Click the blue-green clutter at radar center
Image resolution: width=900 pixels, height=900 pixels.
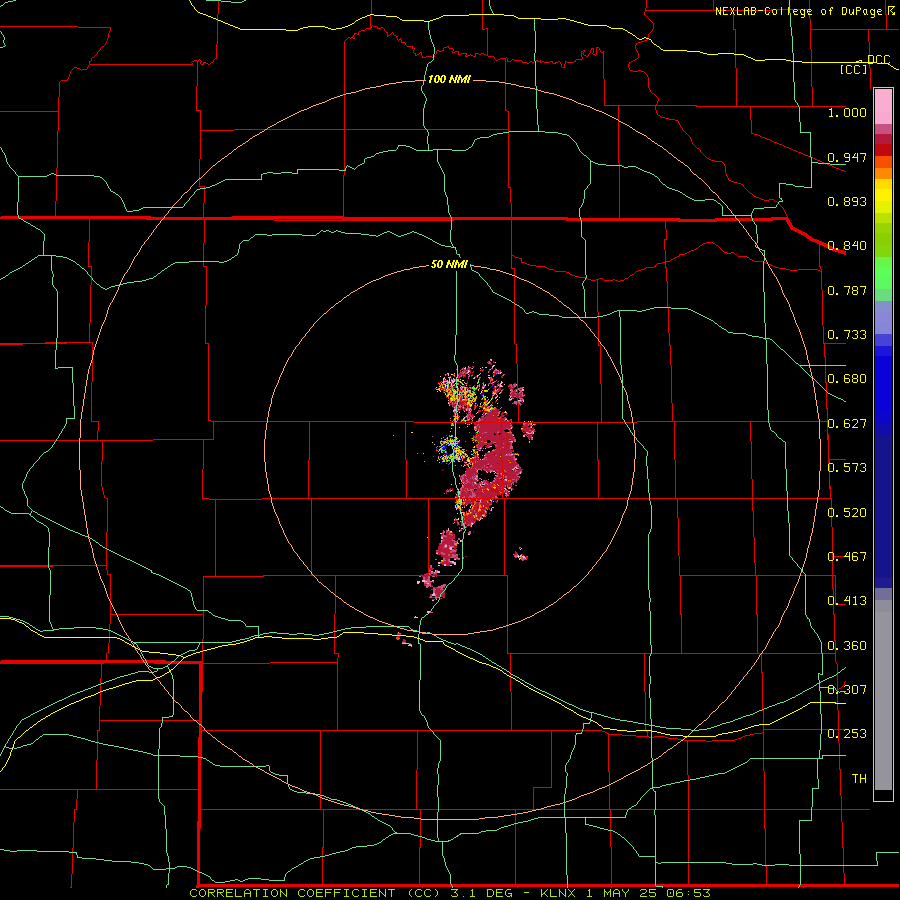click(x=451, y=448)
